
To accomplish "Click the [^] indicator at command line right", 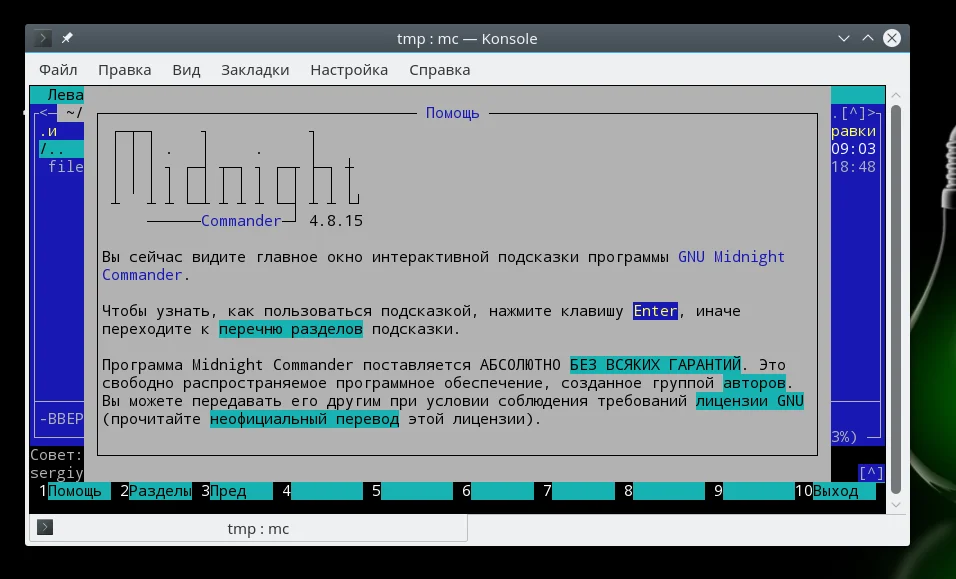I will tap(871, 472).
